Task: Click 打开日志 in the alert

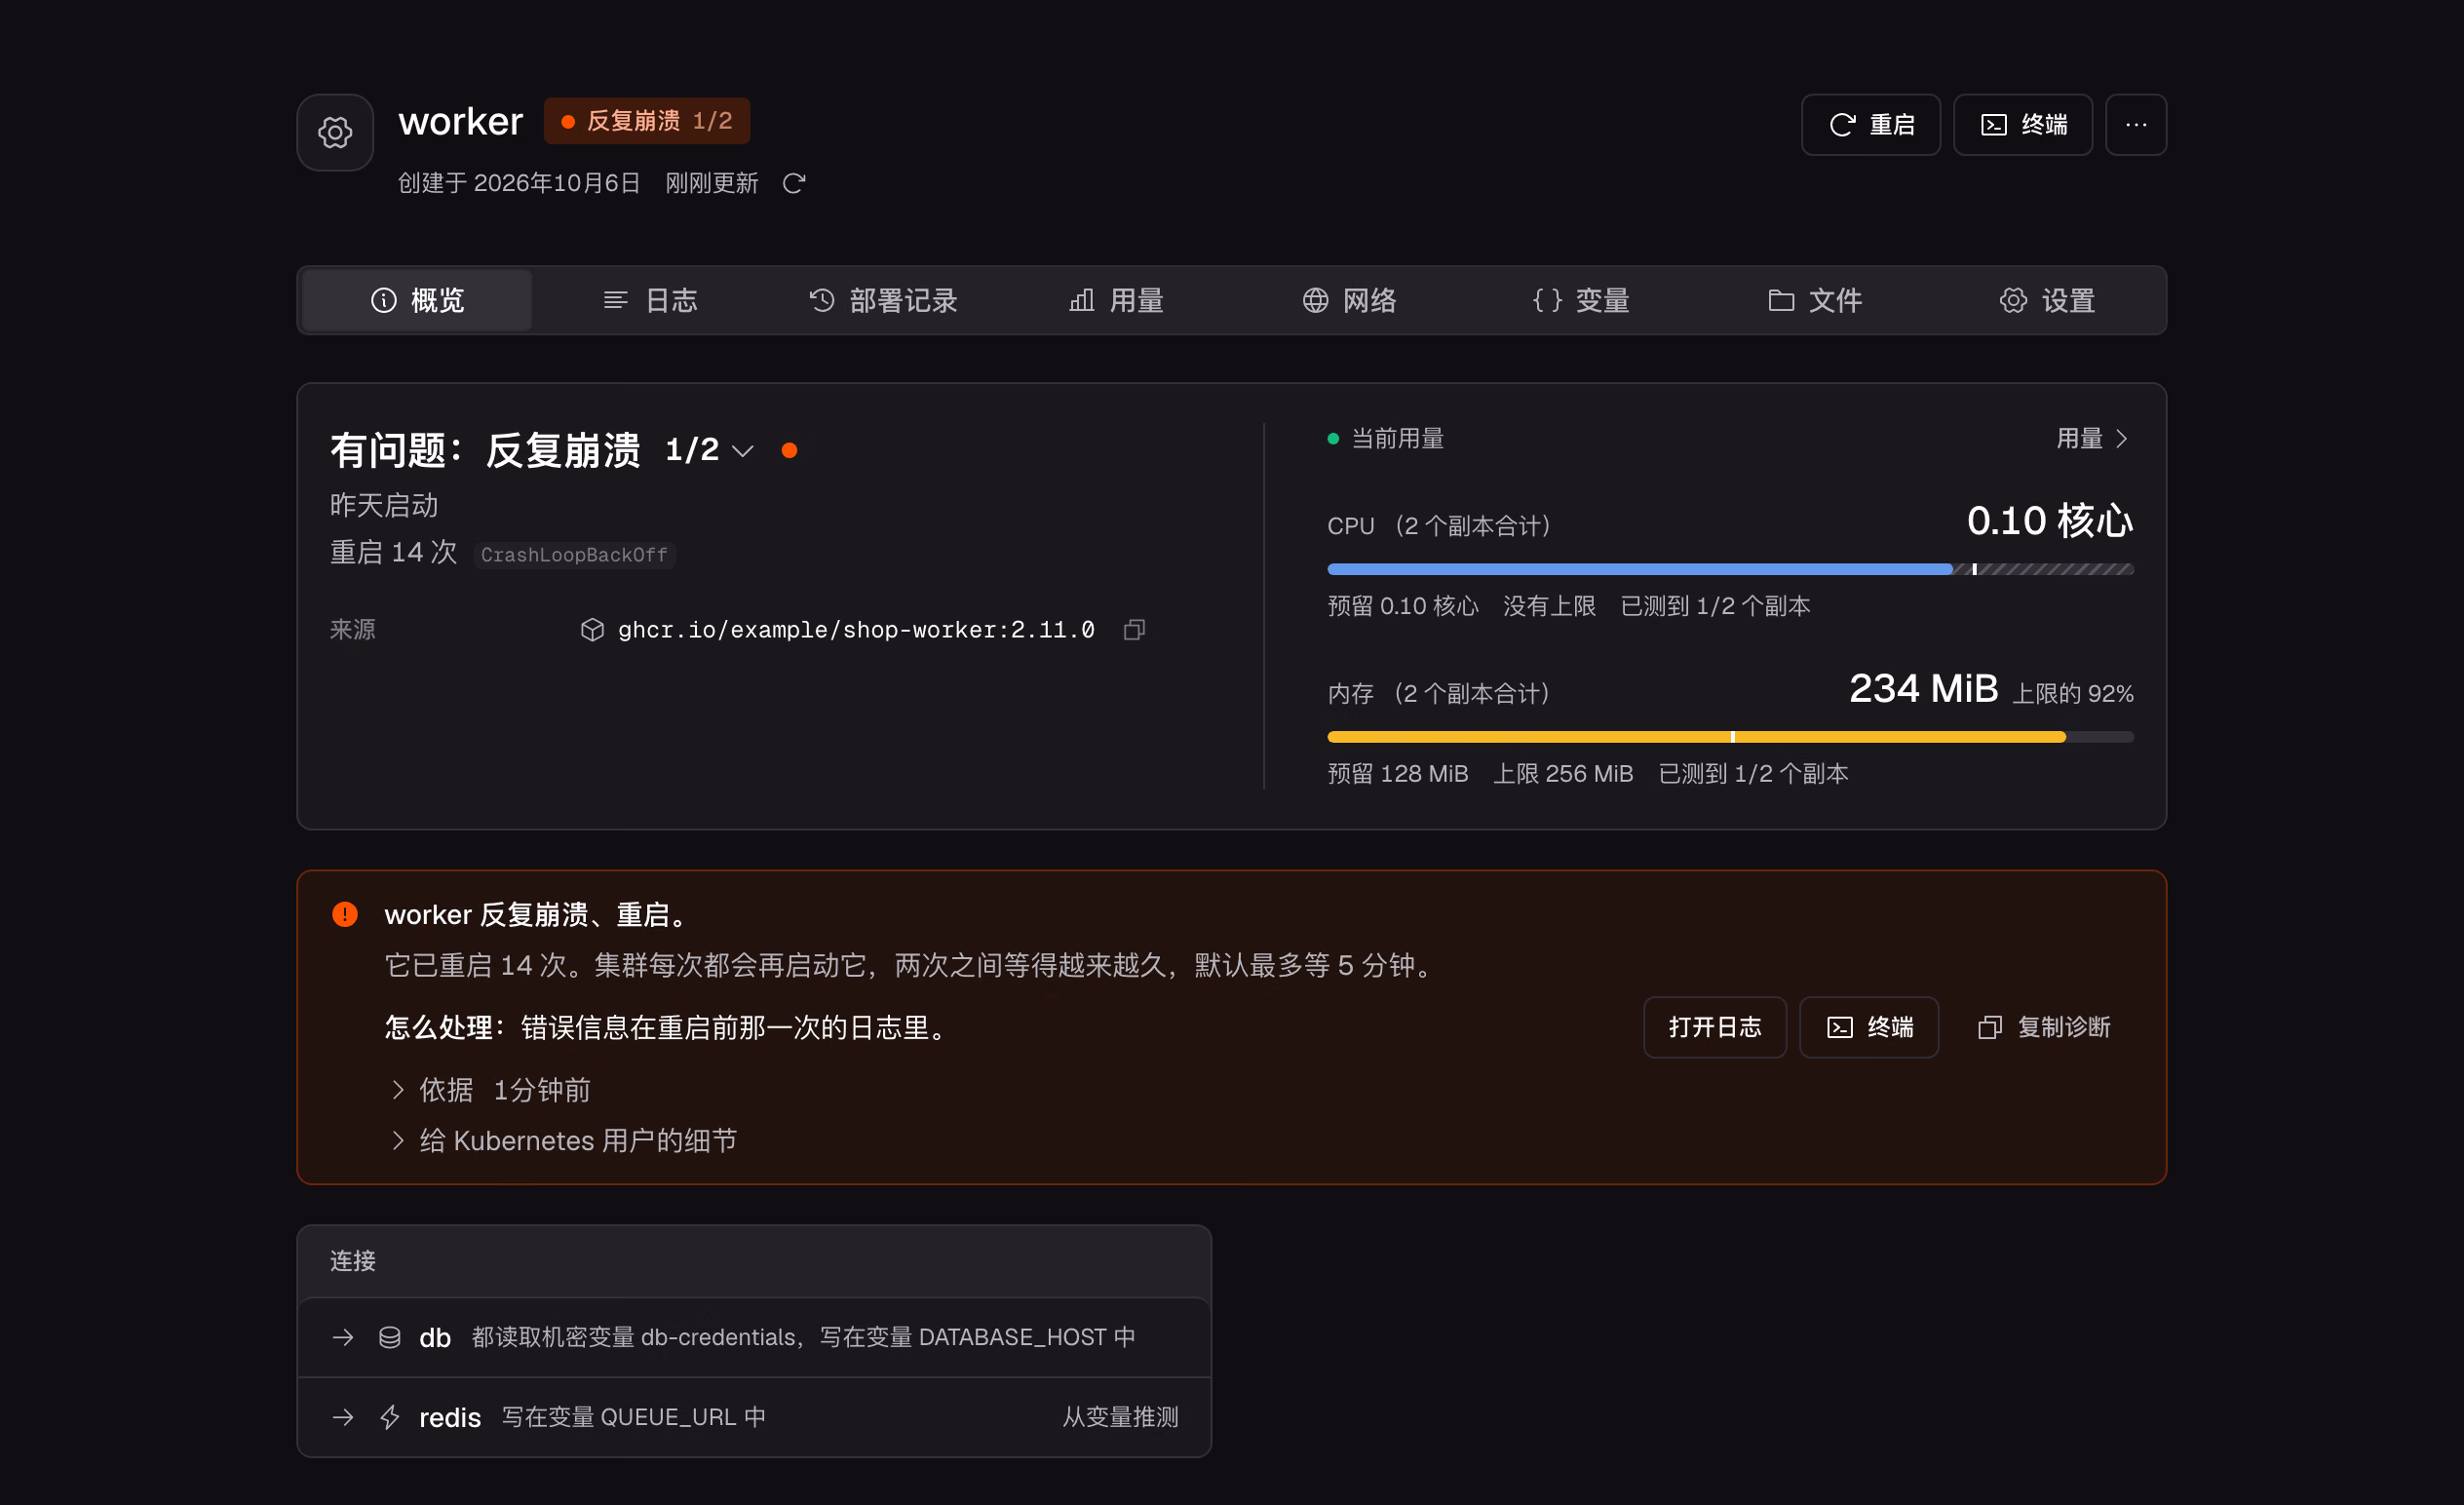Action: coord(1714,1028)
